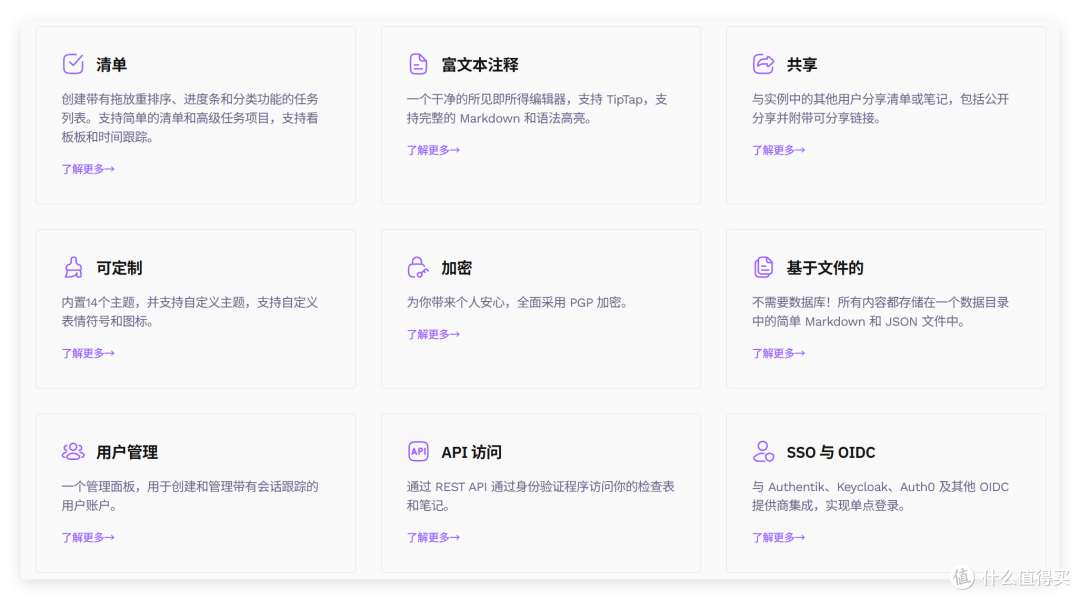Click the API 访问 heading
Image resolution: width=1080 pixels, height=600 pixels.
(472, 453)
